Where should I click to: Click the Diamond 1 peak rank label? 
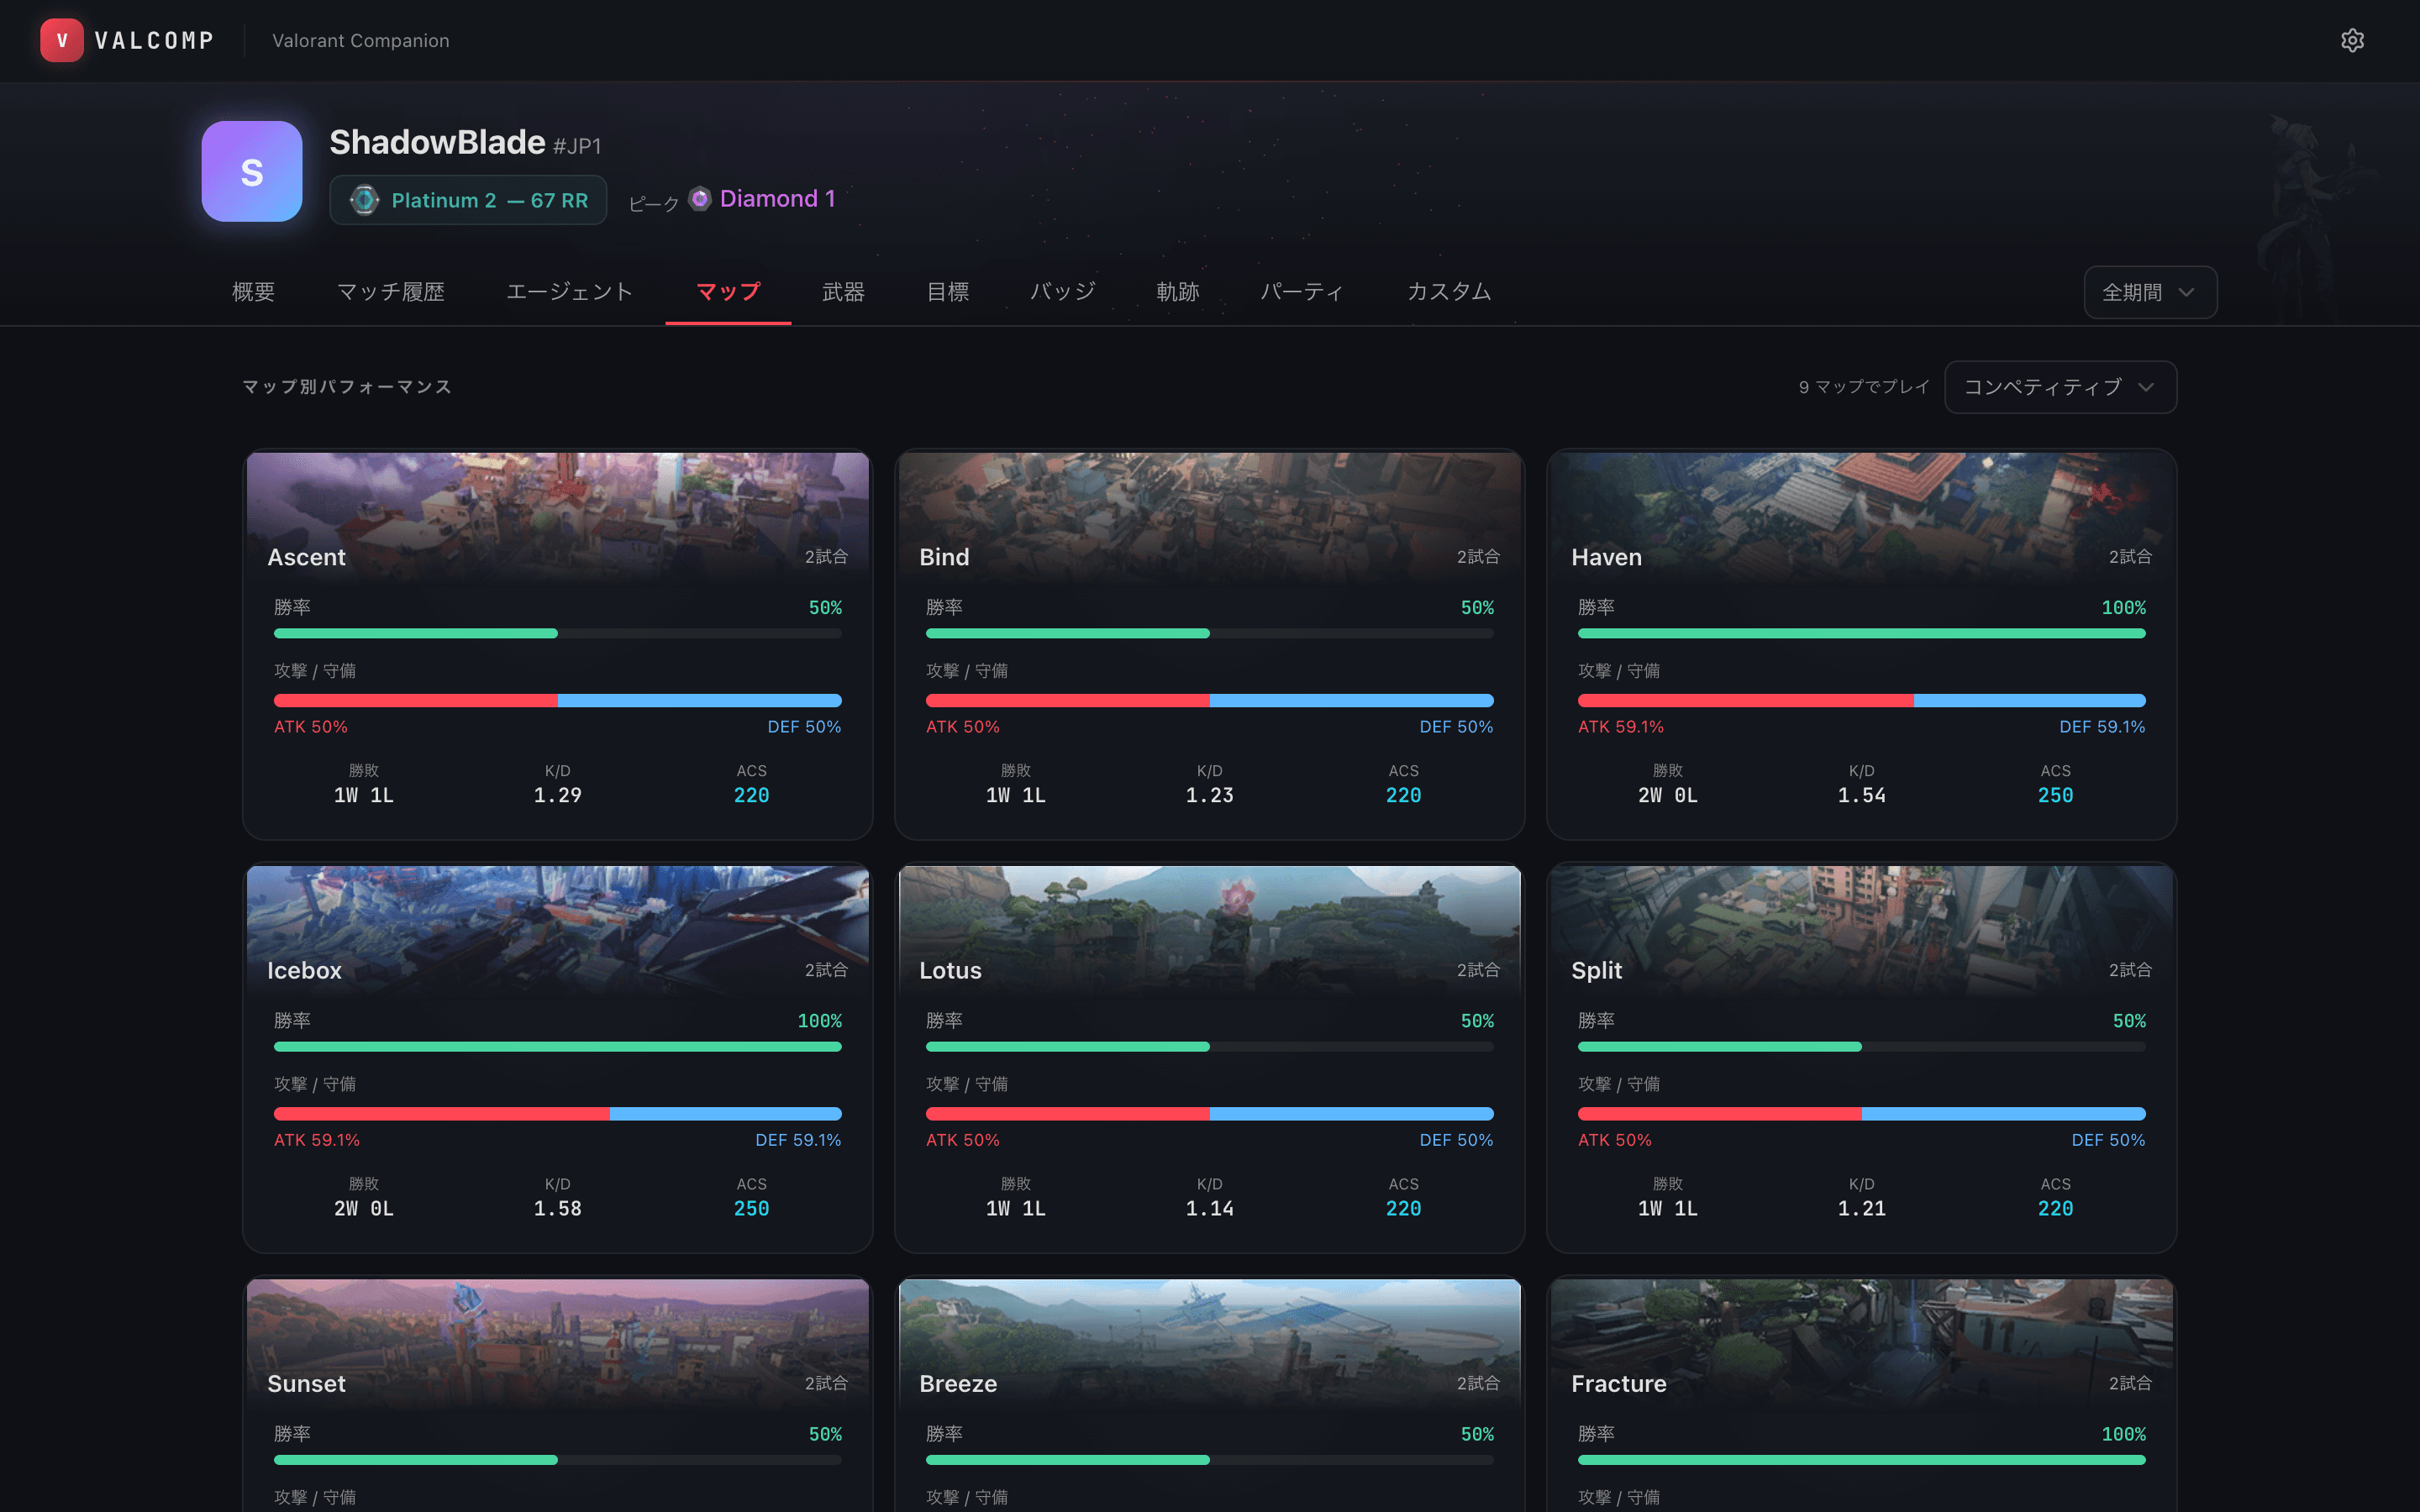click(x=777, y=198)
